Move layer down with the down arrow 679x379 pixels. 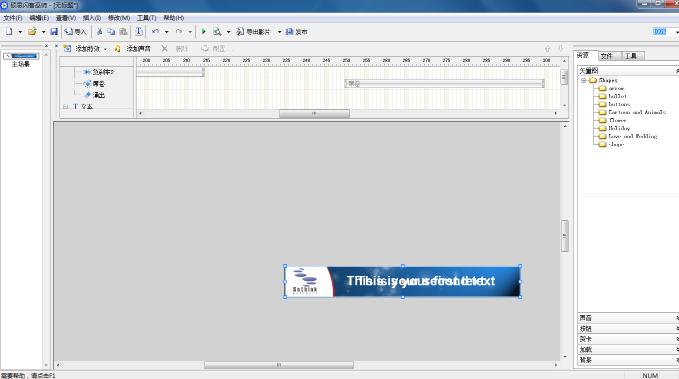tap(560, 49)
